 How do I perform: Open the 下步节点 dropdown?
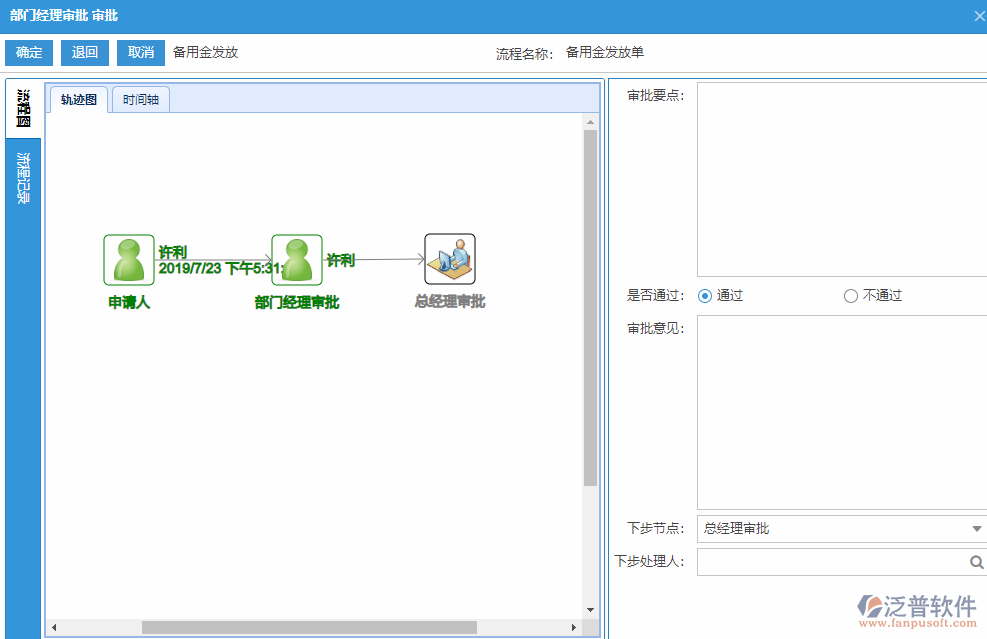click(978, 528)
